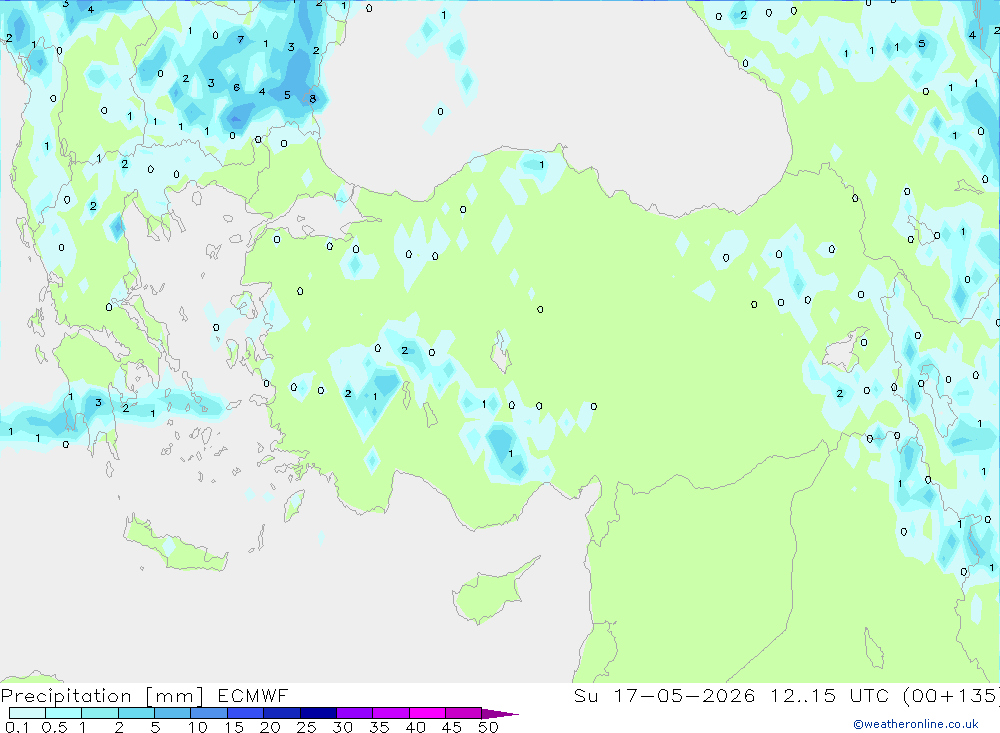Click the legend scale label '0.5'
The image size is (1000, 733).
[x=54, y=727]
